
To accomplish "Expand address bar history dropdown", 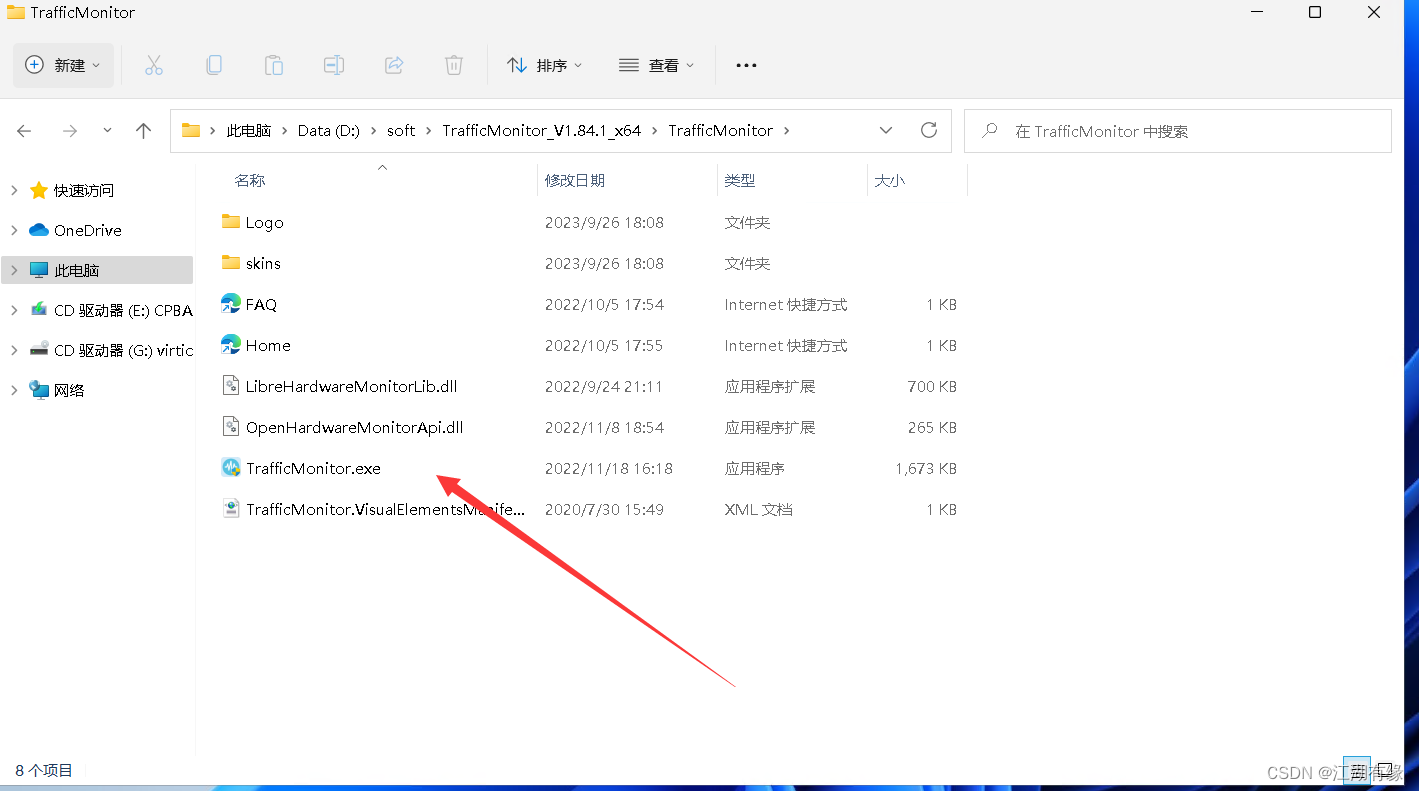I will pyautogui.click(x=885, y=131).
